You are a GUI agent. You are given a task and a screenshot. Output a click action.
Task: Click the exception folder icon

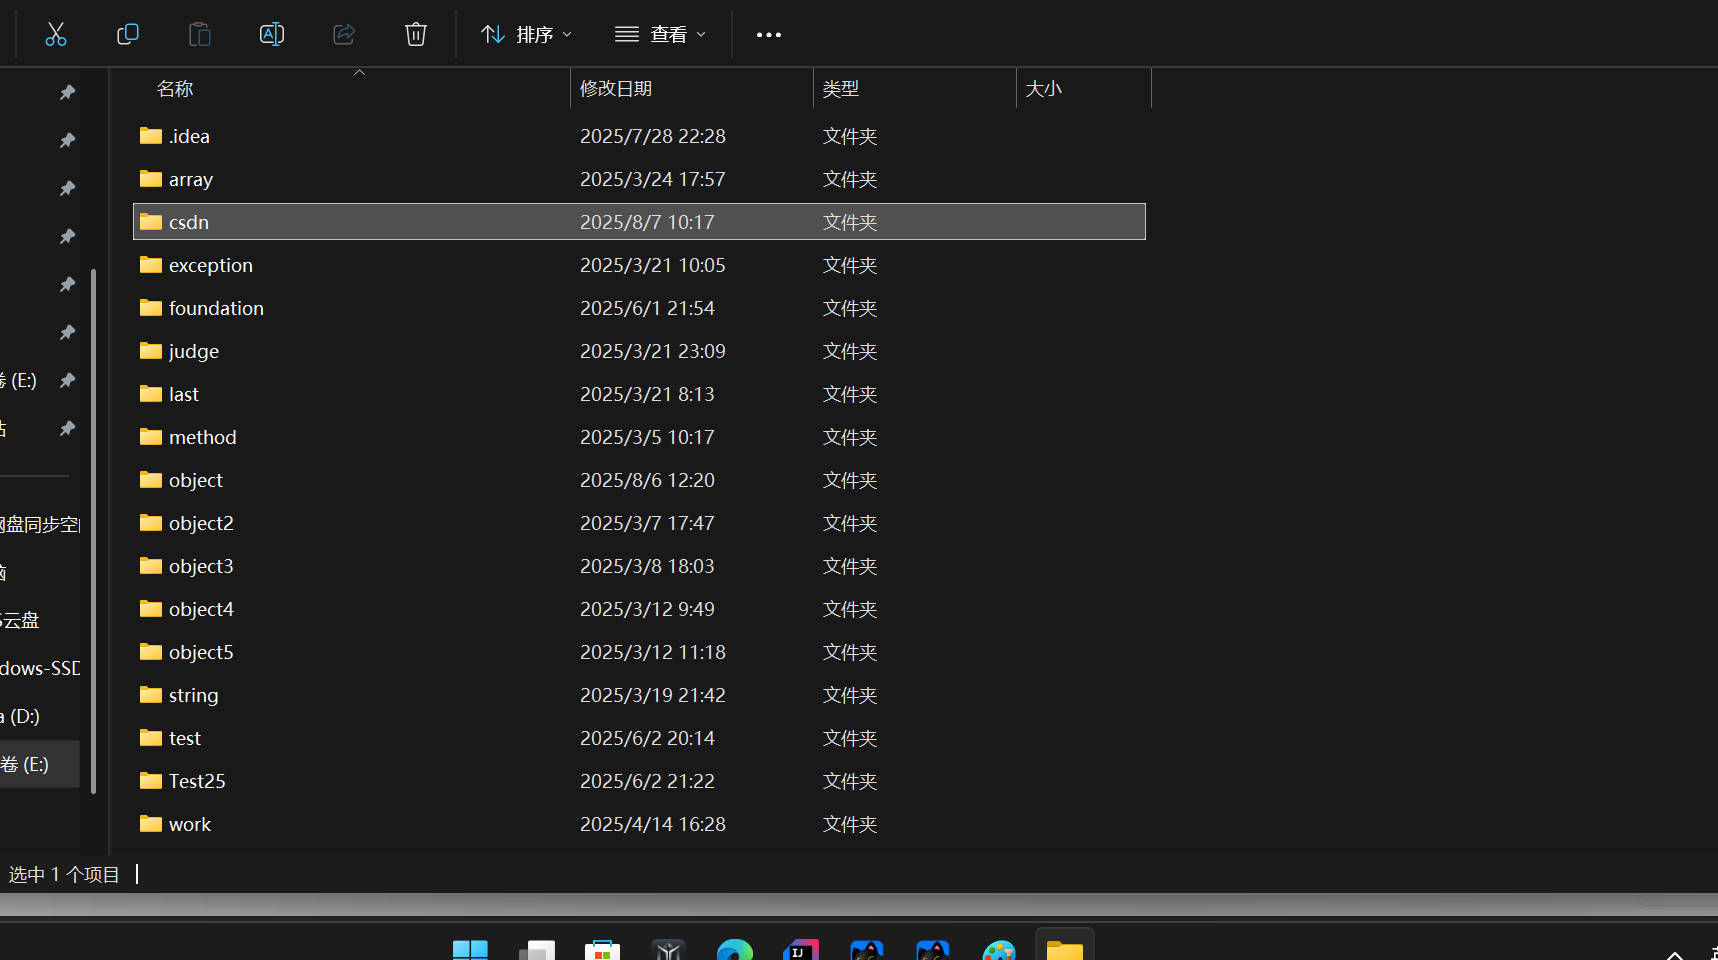point(151,264)
